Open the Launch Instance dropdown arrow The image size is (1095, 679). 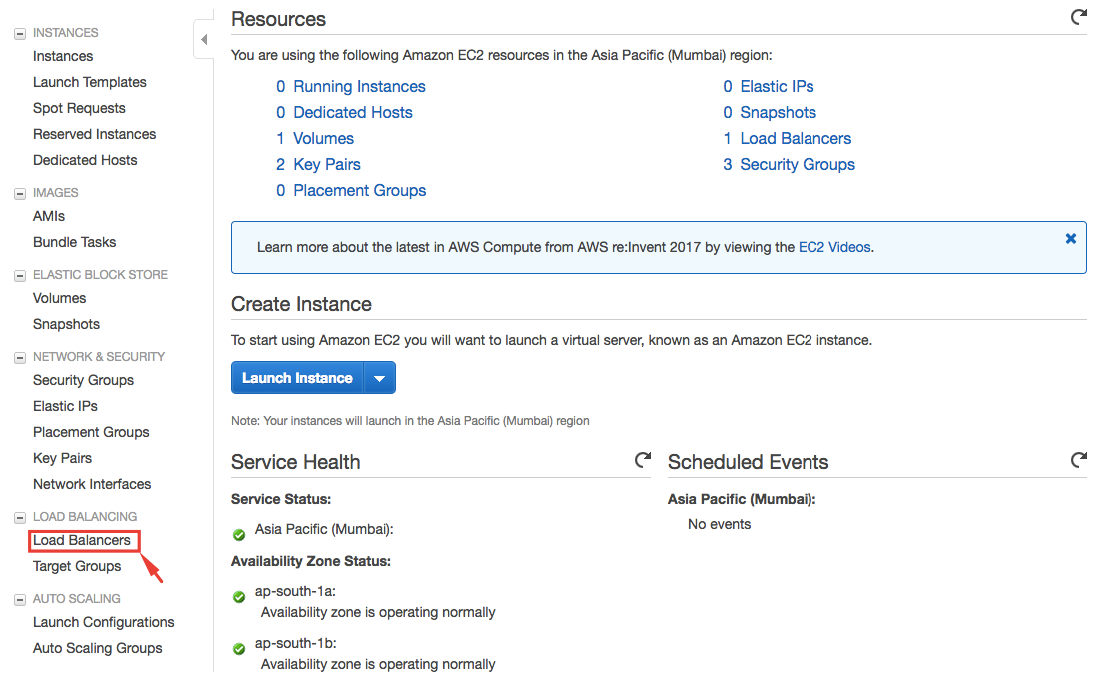(x=379, y=378)
